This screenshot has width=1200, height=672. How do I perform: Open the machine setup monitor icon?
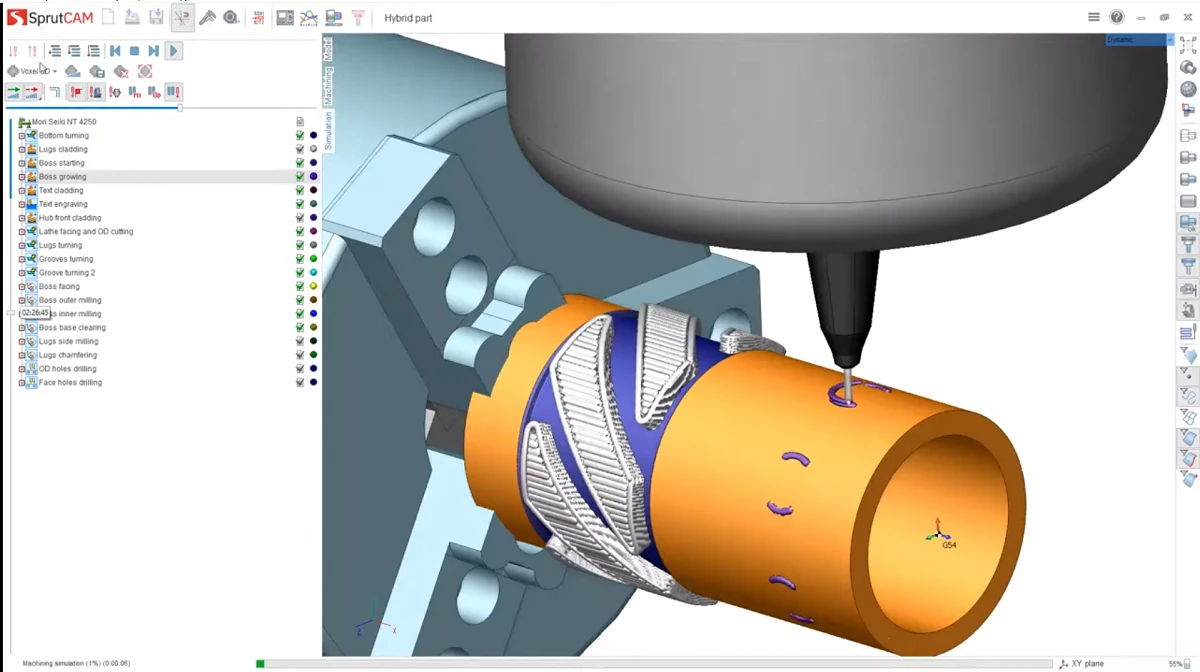click(285, 17)
